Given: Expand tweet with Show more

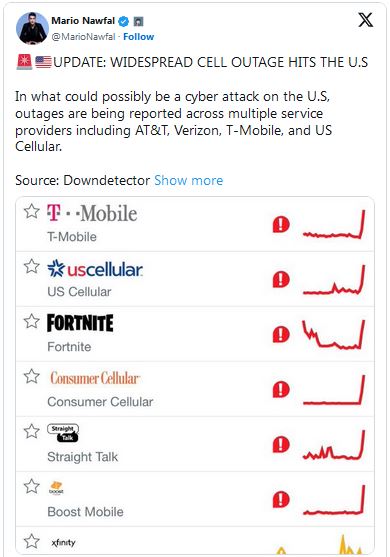Looking at the screenshot, I should tap(189, 180).
